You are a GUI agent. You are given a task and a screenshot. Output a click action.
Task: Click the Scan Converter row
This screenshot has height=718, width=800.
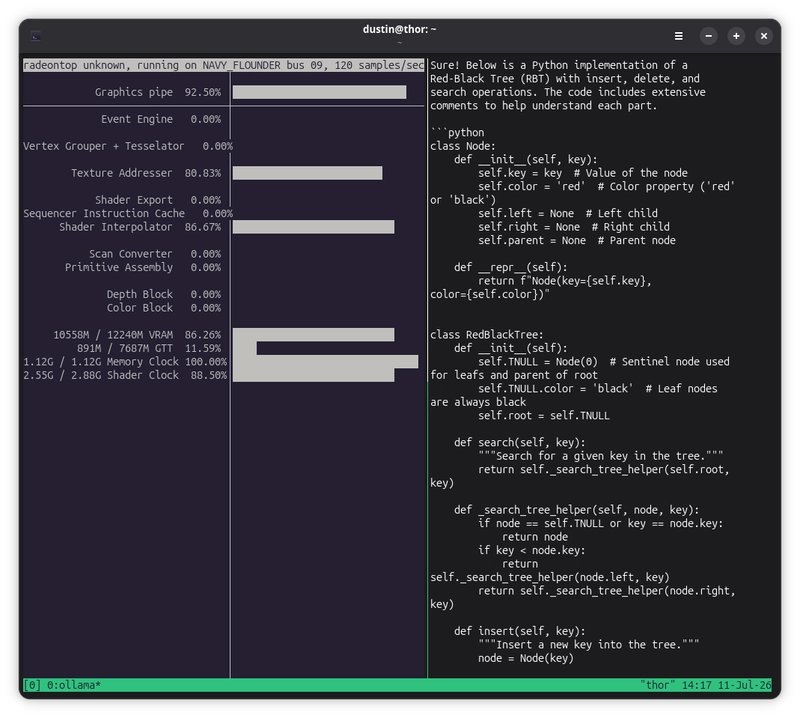(155, 254)
